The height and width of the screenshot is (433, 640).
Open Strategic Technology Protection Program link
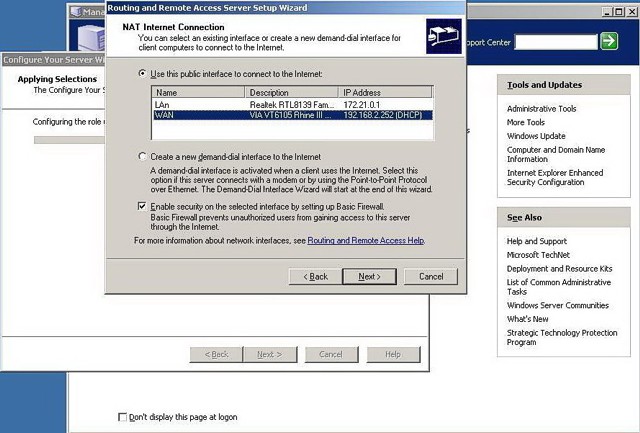point(562,337)
